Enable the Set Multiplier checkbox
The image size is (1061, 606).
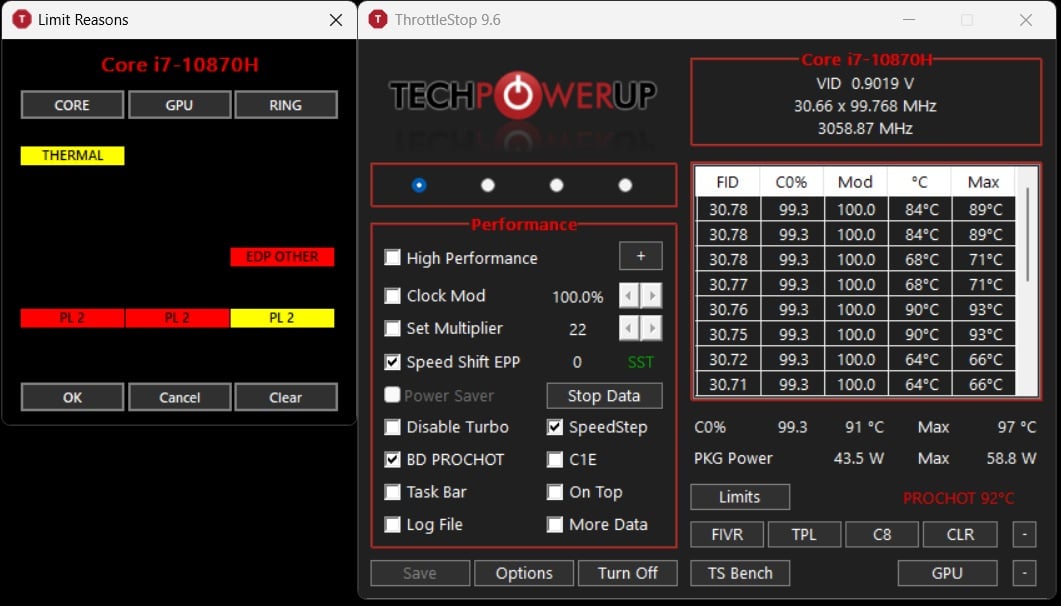coord(392,329)
